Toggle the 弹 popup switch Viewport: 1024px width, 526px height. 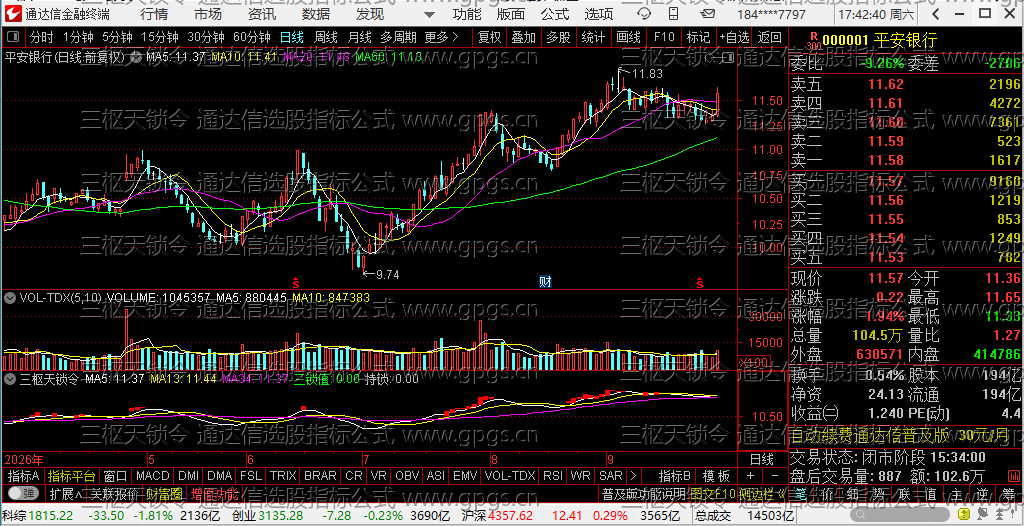coord(24,493)
